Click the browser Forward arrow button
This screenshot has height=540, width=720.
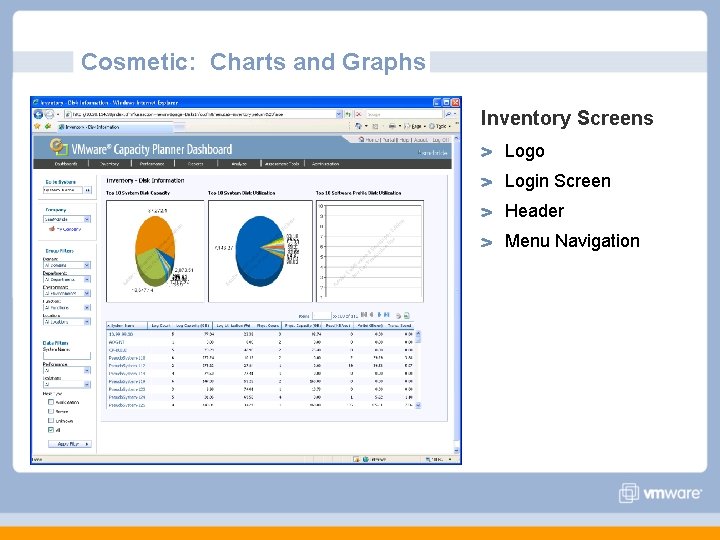pyautogui.click(x=50, y=114)
